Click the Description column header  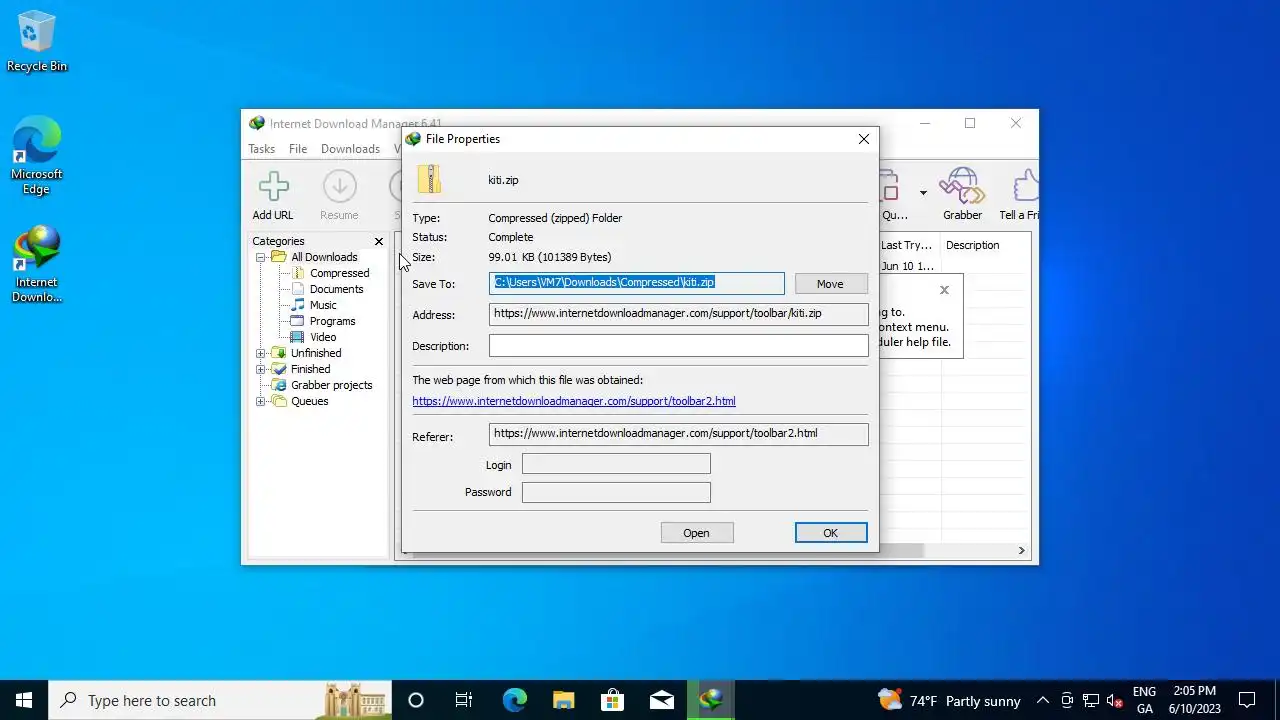click(972, 245)
